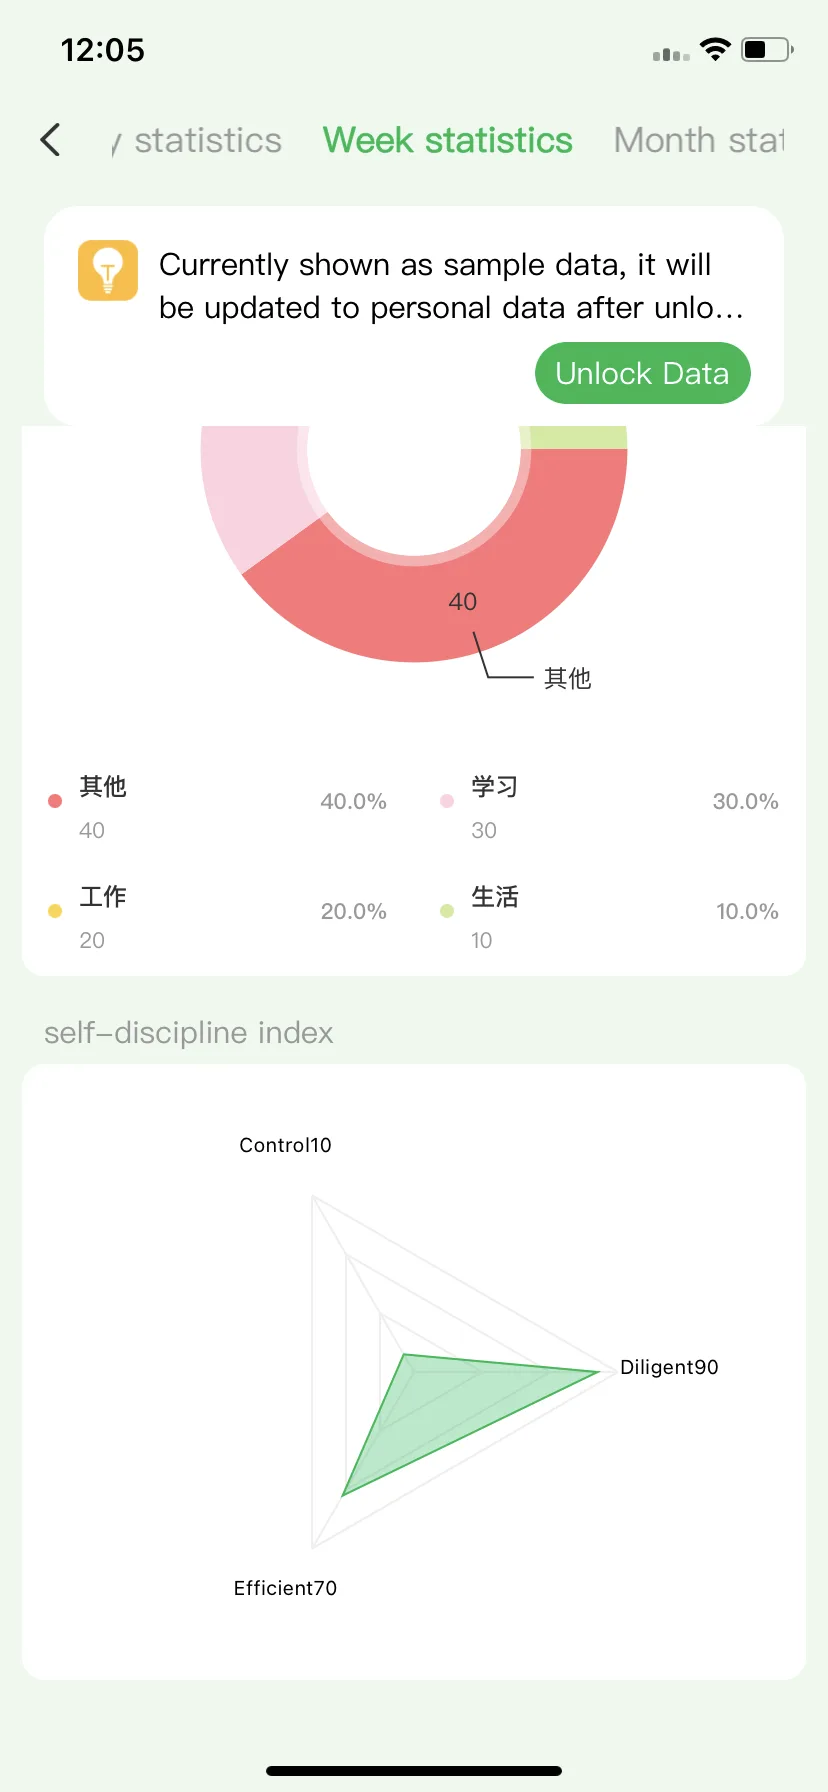Select the Week statistics tab
The width and height of the screenshot is (828, 1792).
coord(447,140)
